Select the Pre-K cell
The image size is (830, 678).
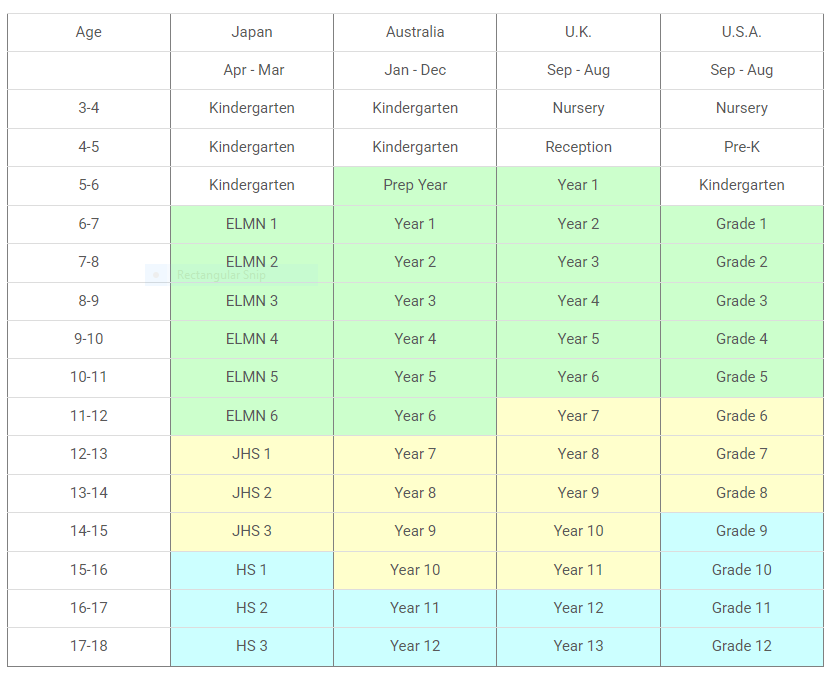coord(742,147)
